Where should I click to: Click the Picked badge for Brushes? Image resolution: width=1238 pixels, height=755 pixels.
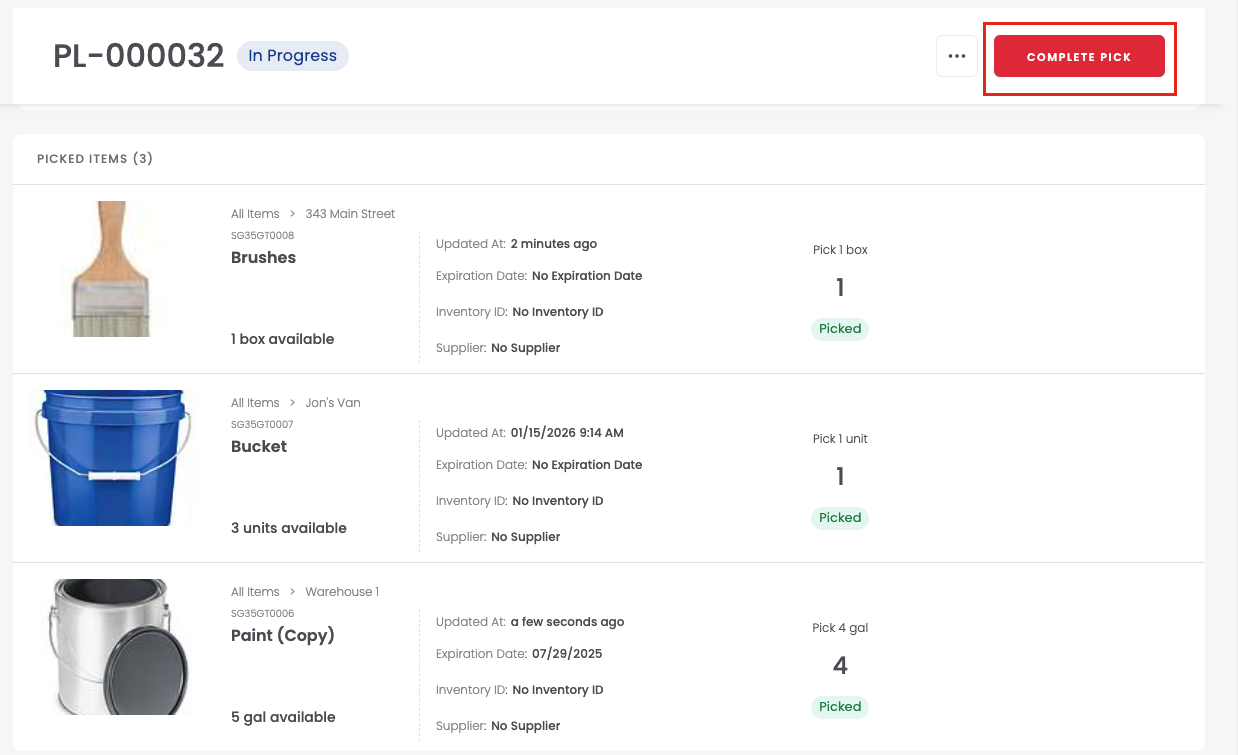point(840,328)
